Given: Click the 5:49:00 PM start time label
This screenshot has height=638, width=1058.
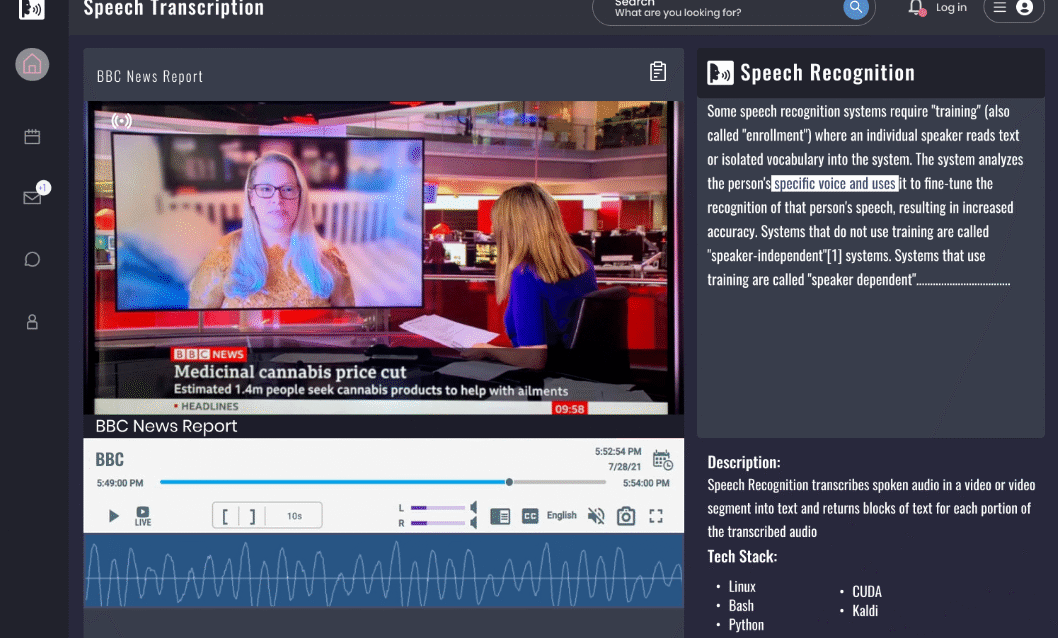Looking at the screenshot, I should point(119,483).
